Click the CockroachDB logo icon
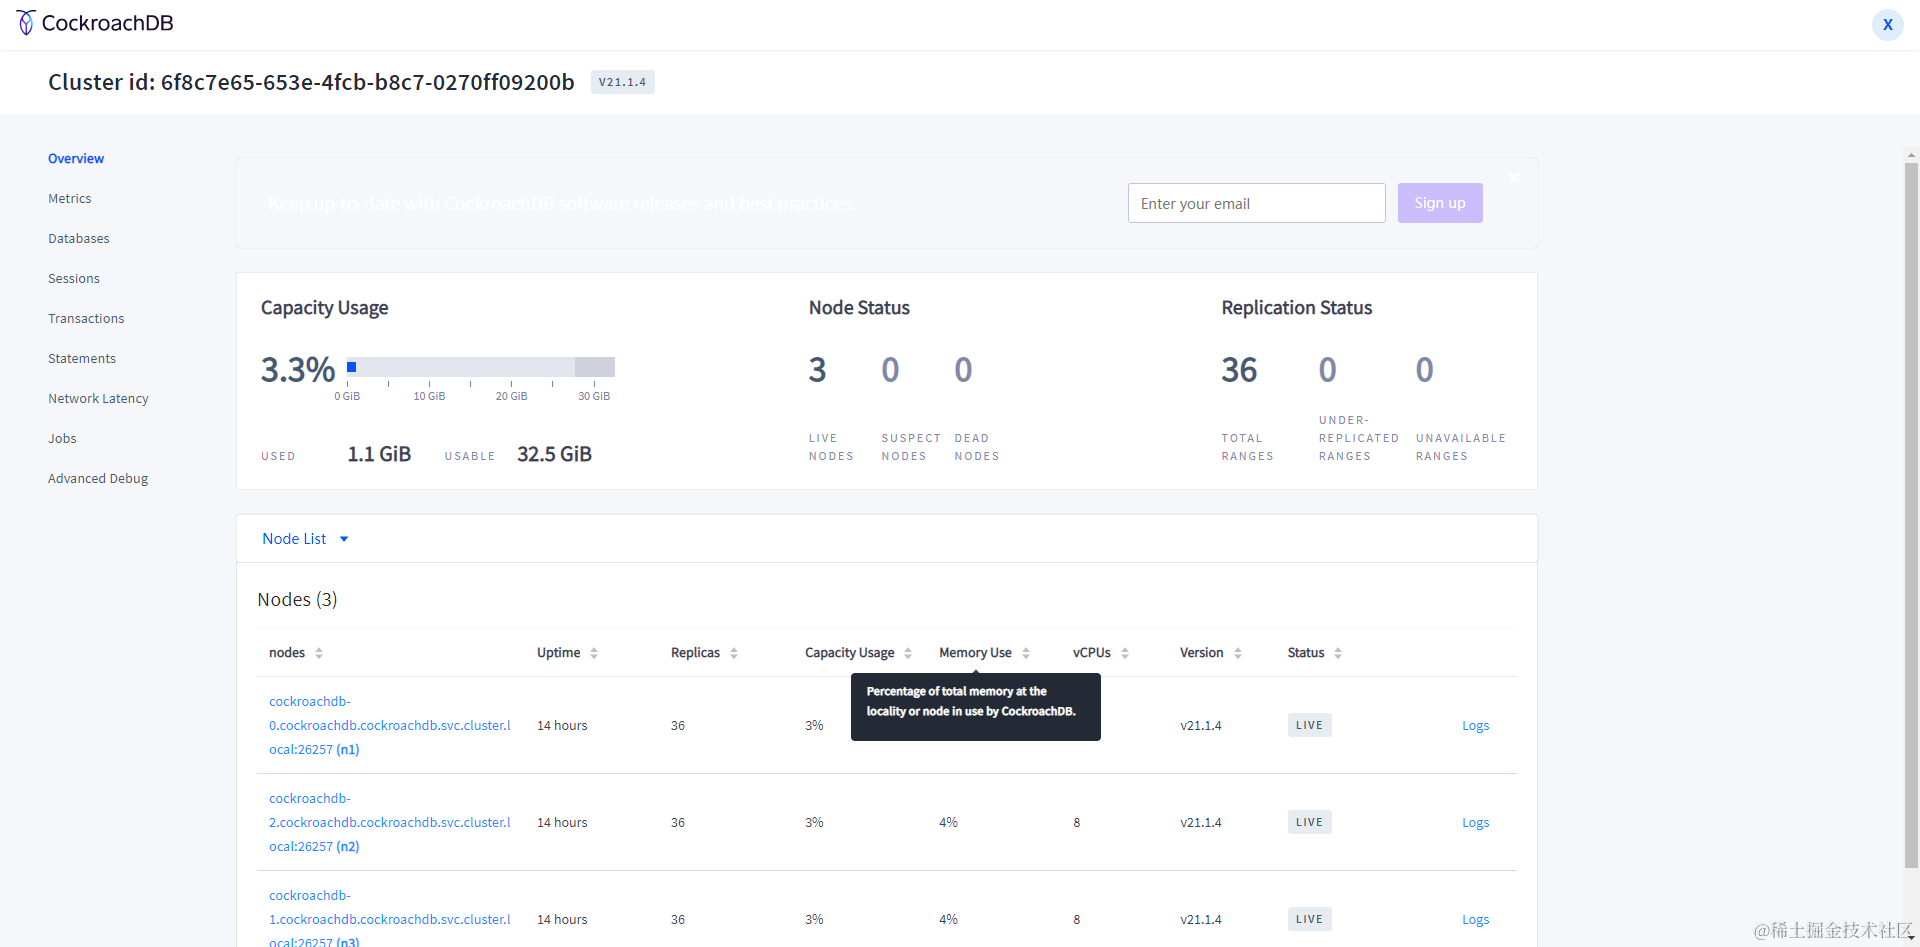This screenshot has height=947, width=1920. 26,23
